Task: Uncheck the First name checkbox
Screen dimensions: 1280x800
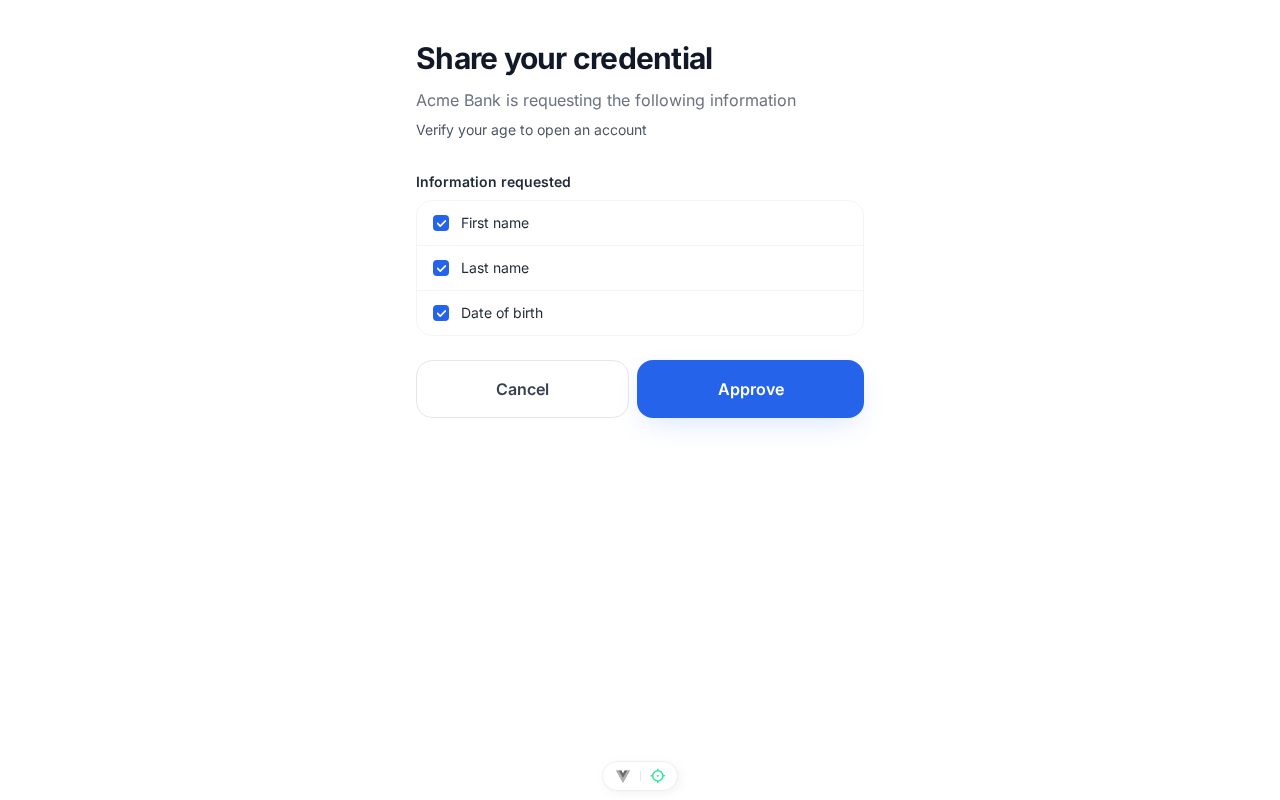Action: click(x=441, y=223)
